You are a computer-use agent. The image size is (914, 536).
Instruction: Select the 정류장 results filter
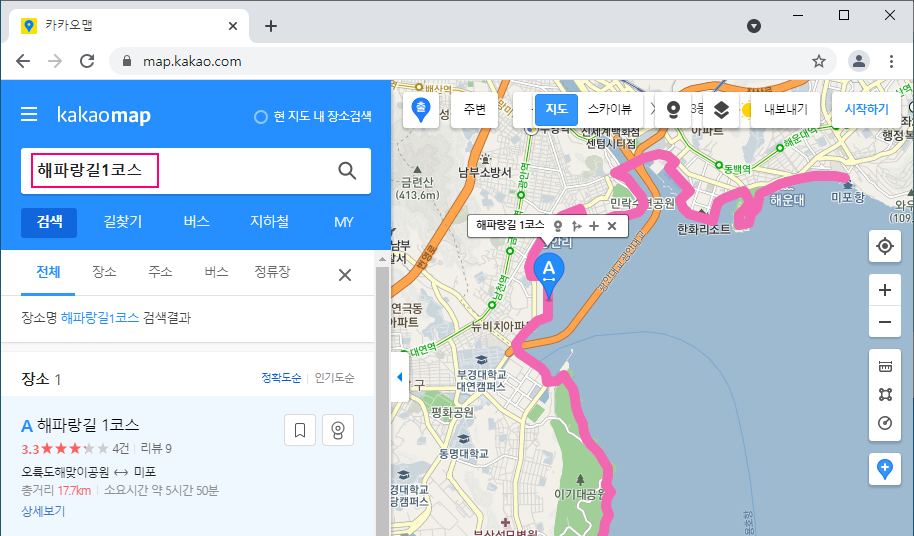pos(272,273)
